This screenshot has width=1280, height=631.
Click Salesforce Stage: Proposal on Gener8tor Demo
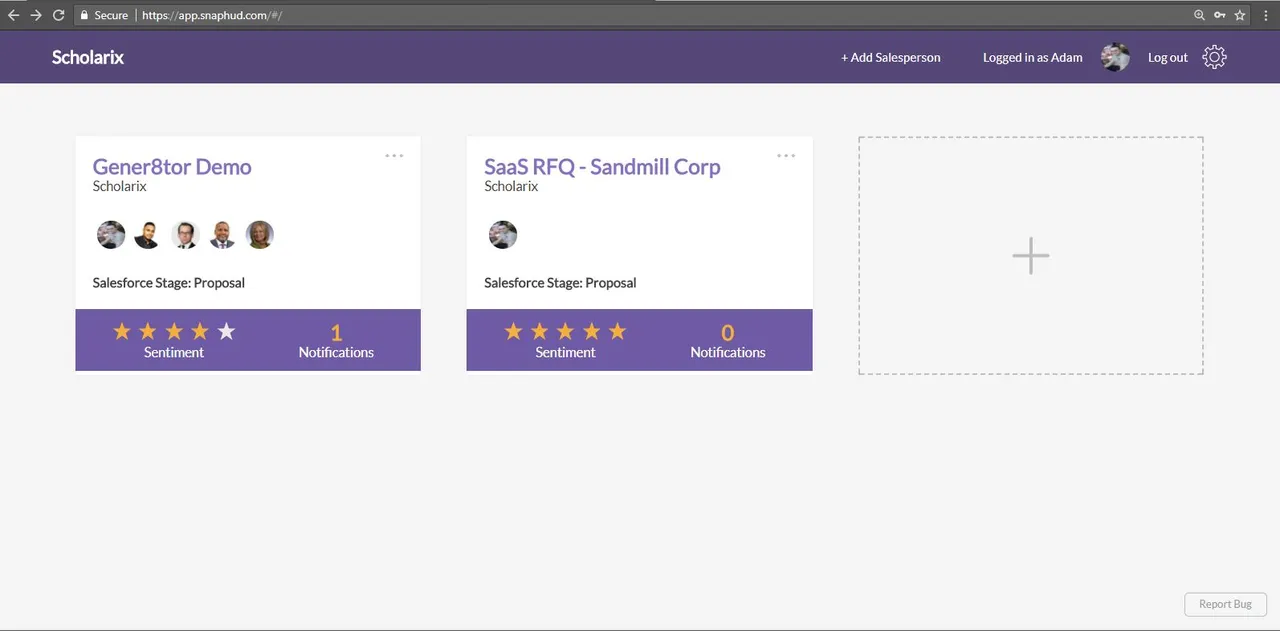(x=169, y=283)
